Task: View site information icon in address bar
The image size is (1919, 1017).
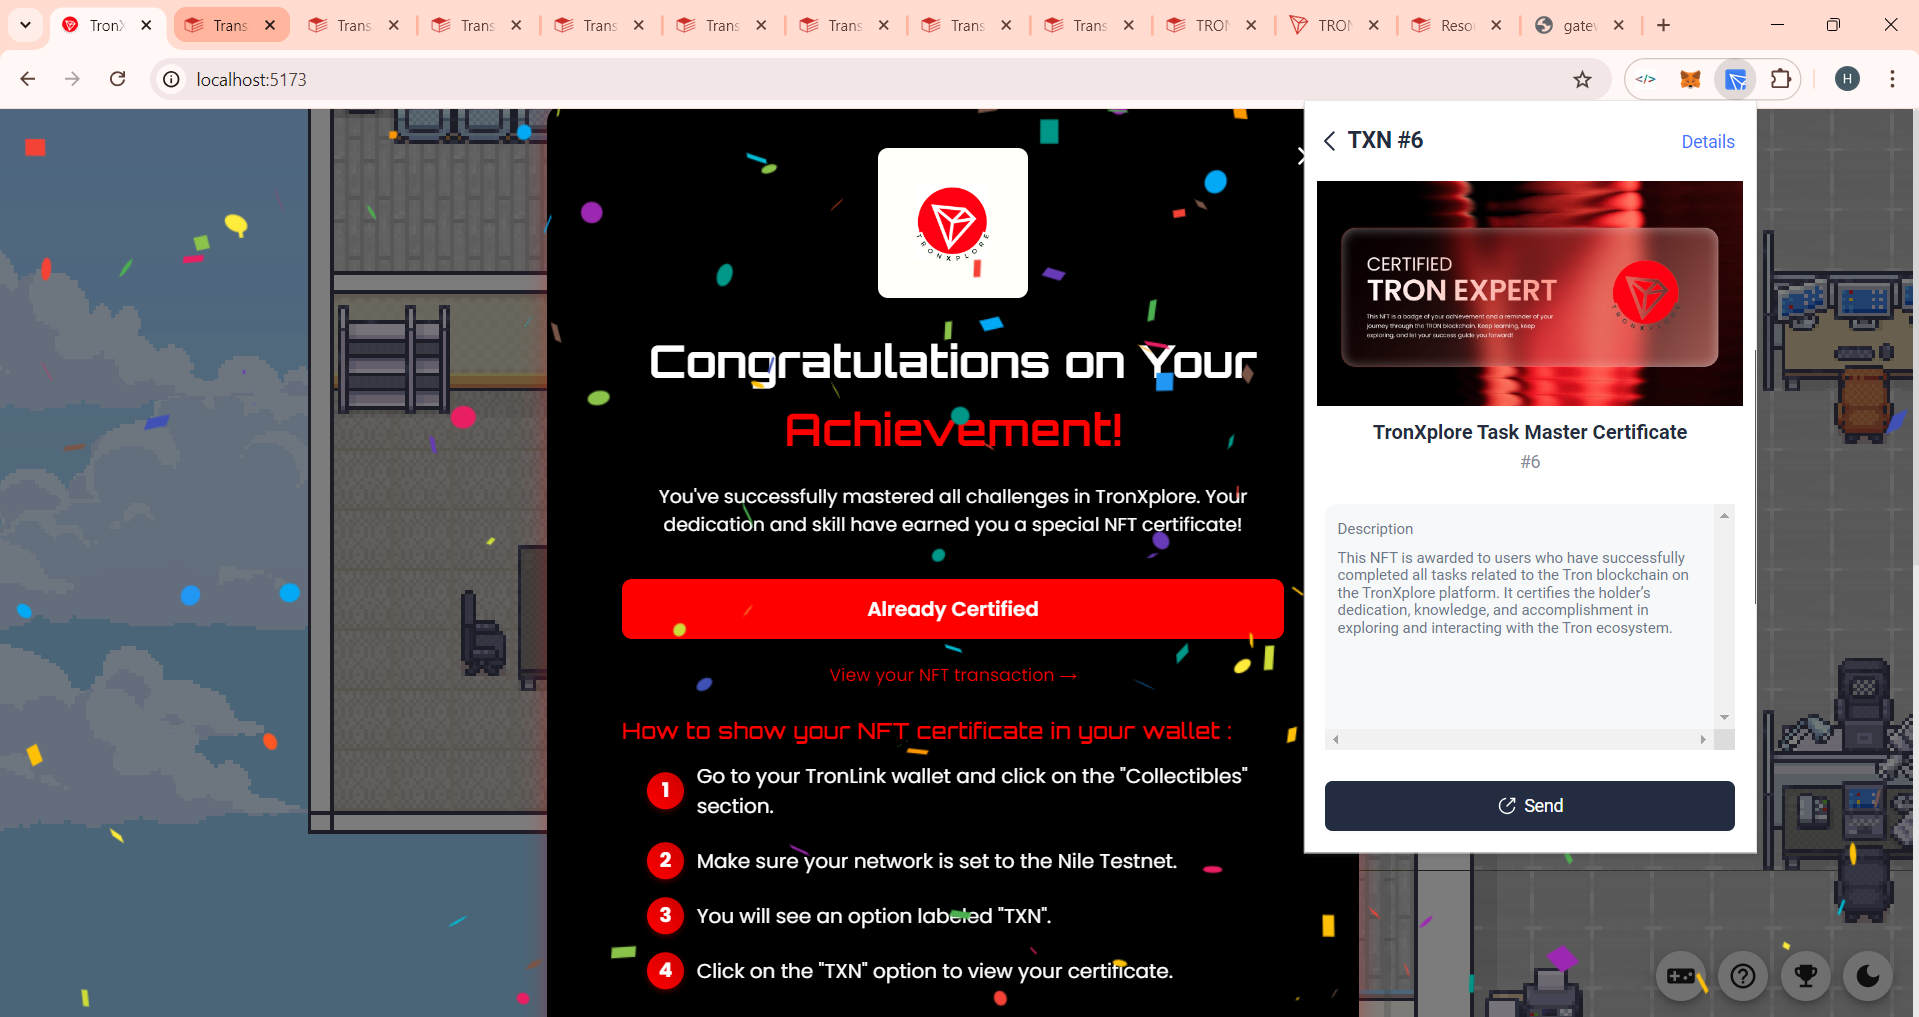Action: [172, 79]
